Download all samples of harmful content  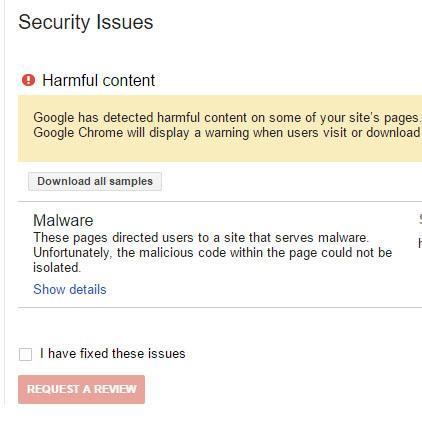(95, 181)
